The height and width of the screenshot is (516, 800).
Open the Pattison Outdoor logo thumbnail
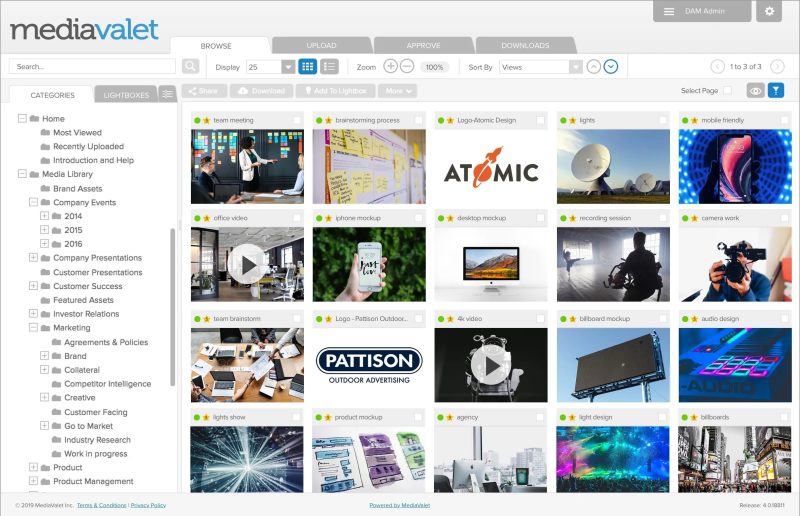(x=369, y=365)
